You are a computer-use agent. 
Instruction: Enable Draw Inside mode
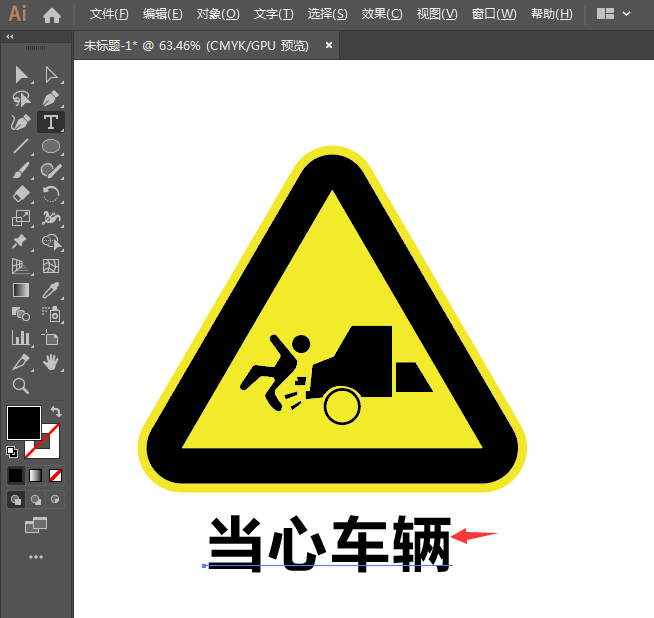(x=55, y=500)
